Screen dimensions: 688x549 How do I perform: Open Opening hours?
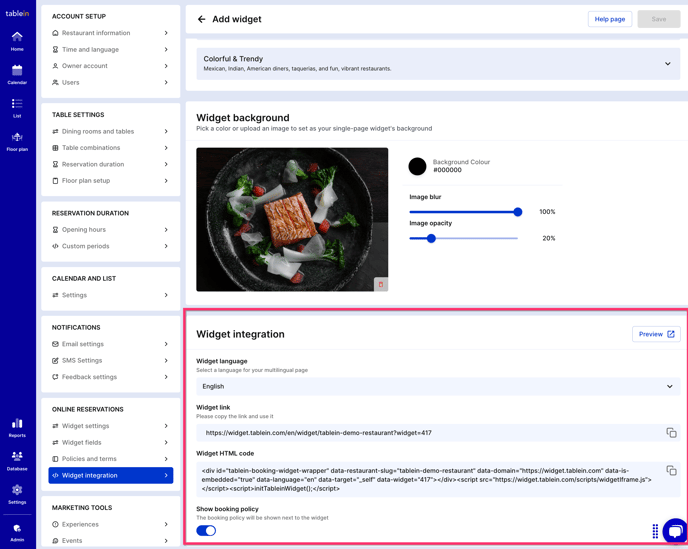pyautogui.click(x=110, y=230)
